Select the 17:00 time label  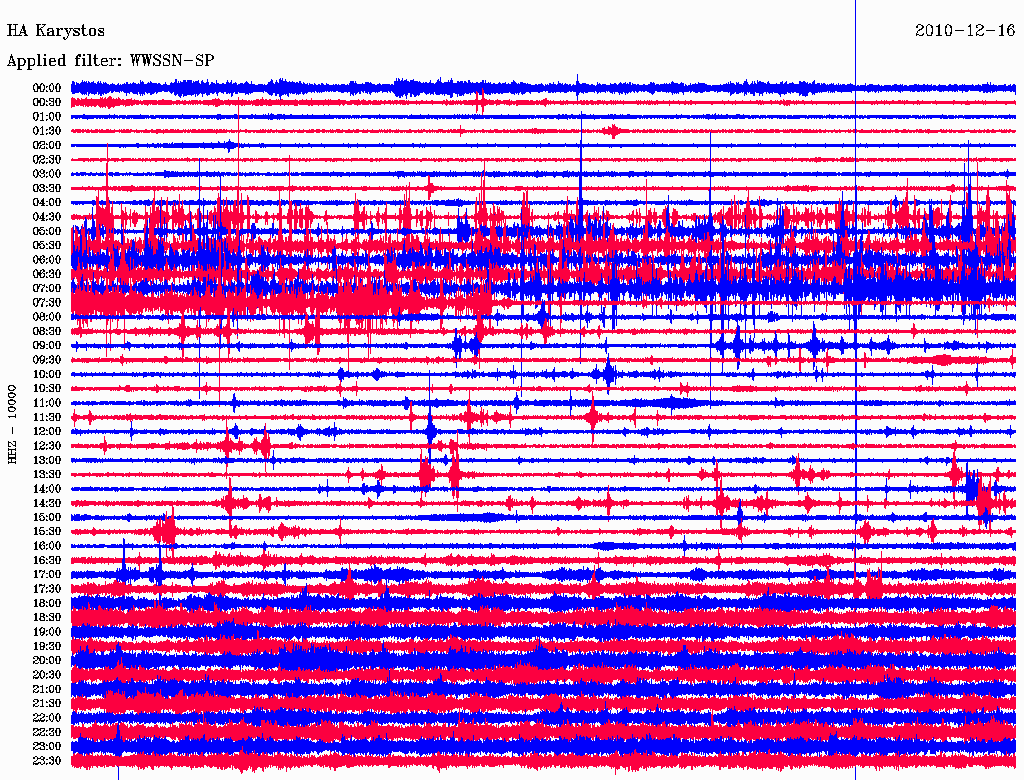tap(46, 575)
